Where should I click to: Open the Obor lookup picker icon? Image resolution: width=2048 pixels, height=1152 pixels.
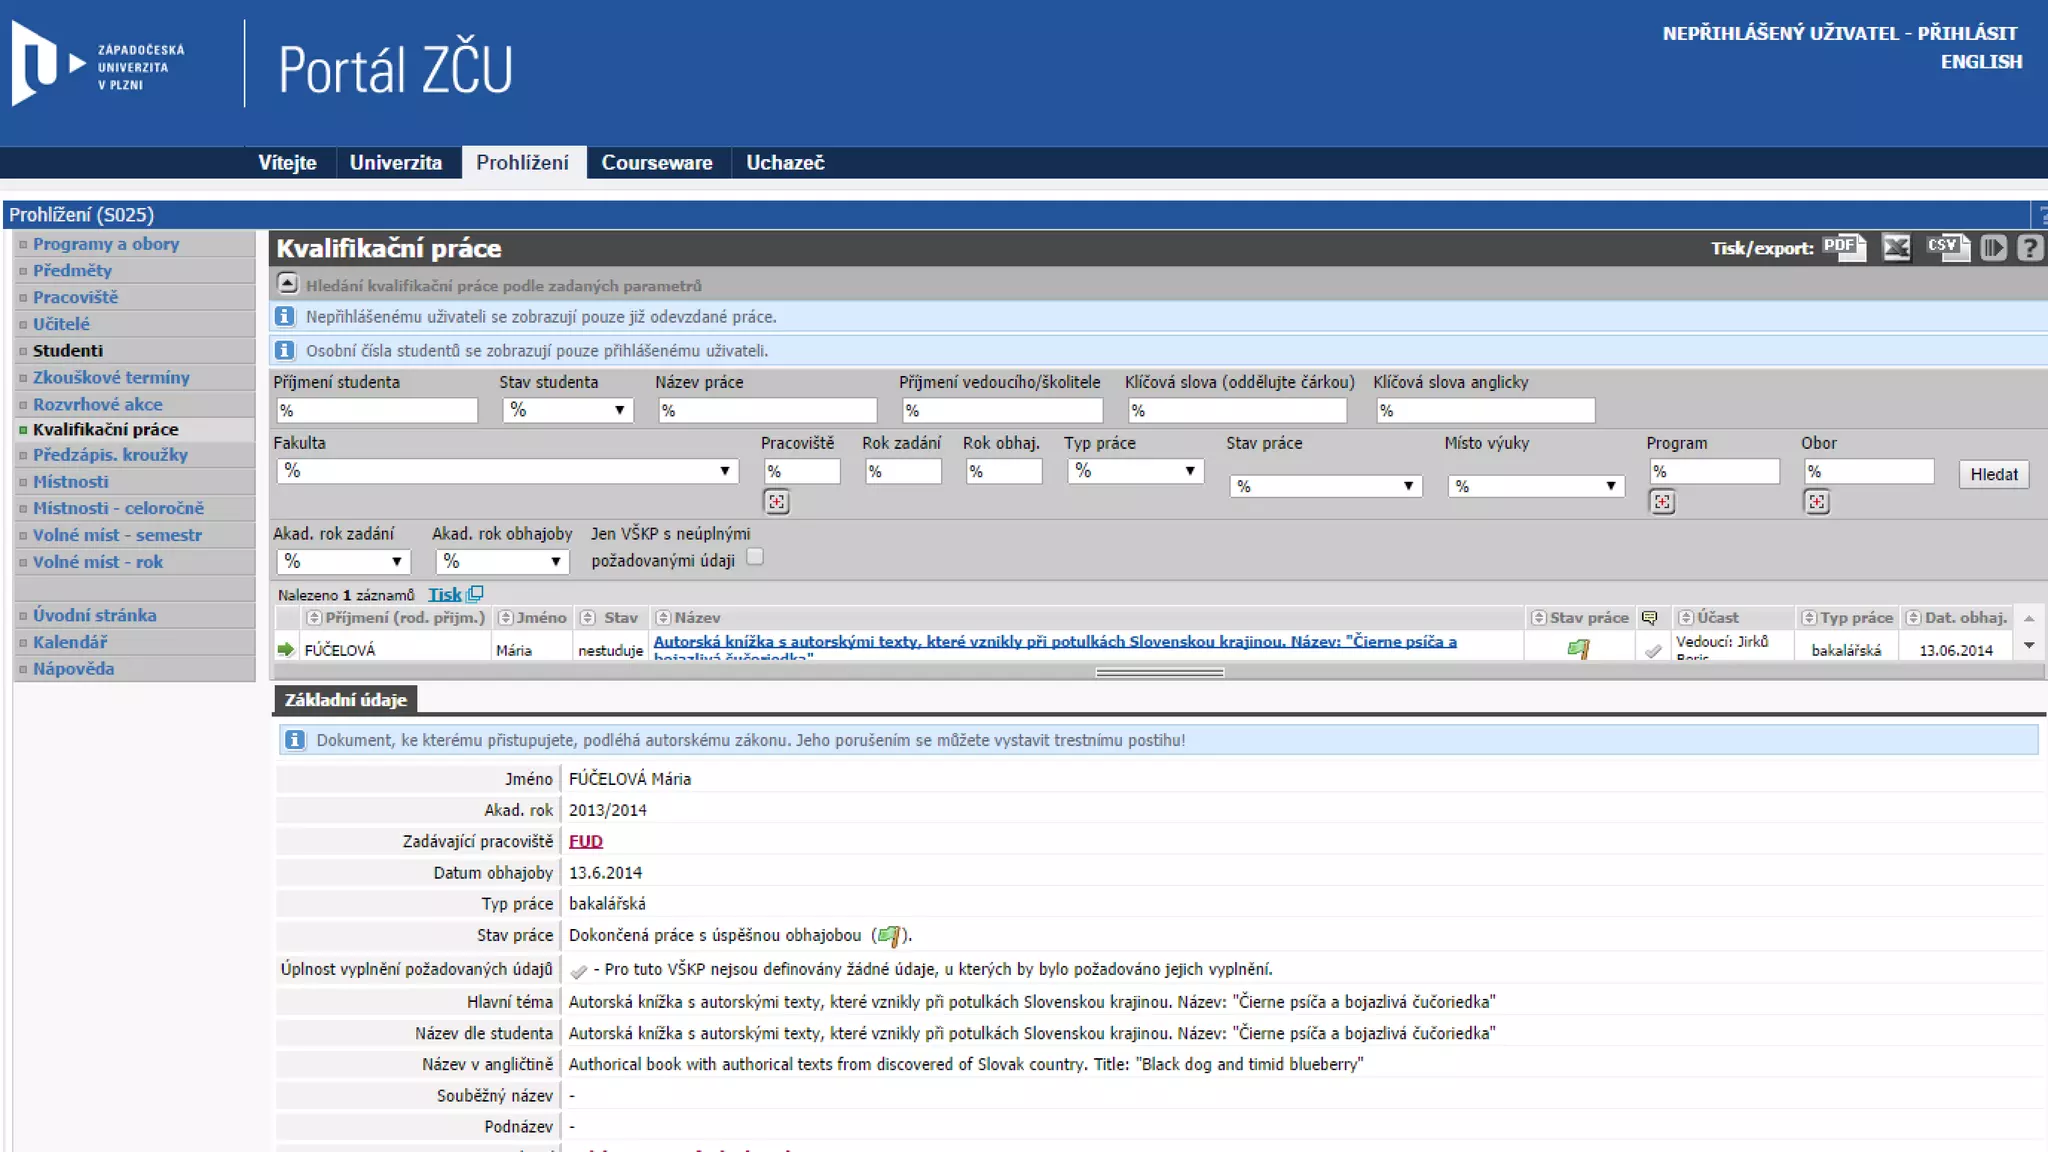1817,502
